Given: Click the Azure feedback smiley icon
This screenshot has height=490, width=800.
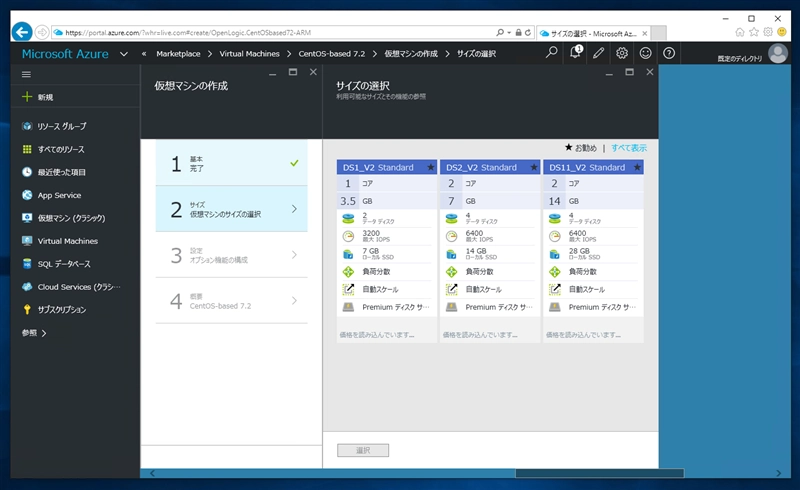Looking at the screenshot, I should 645,53.
